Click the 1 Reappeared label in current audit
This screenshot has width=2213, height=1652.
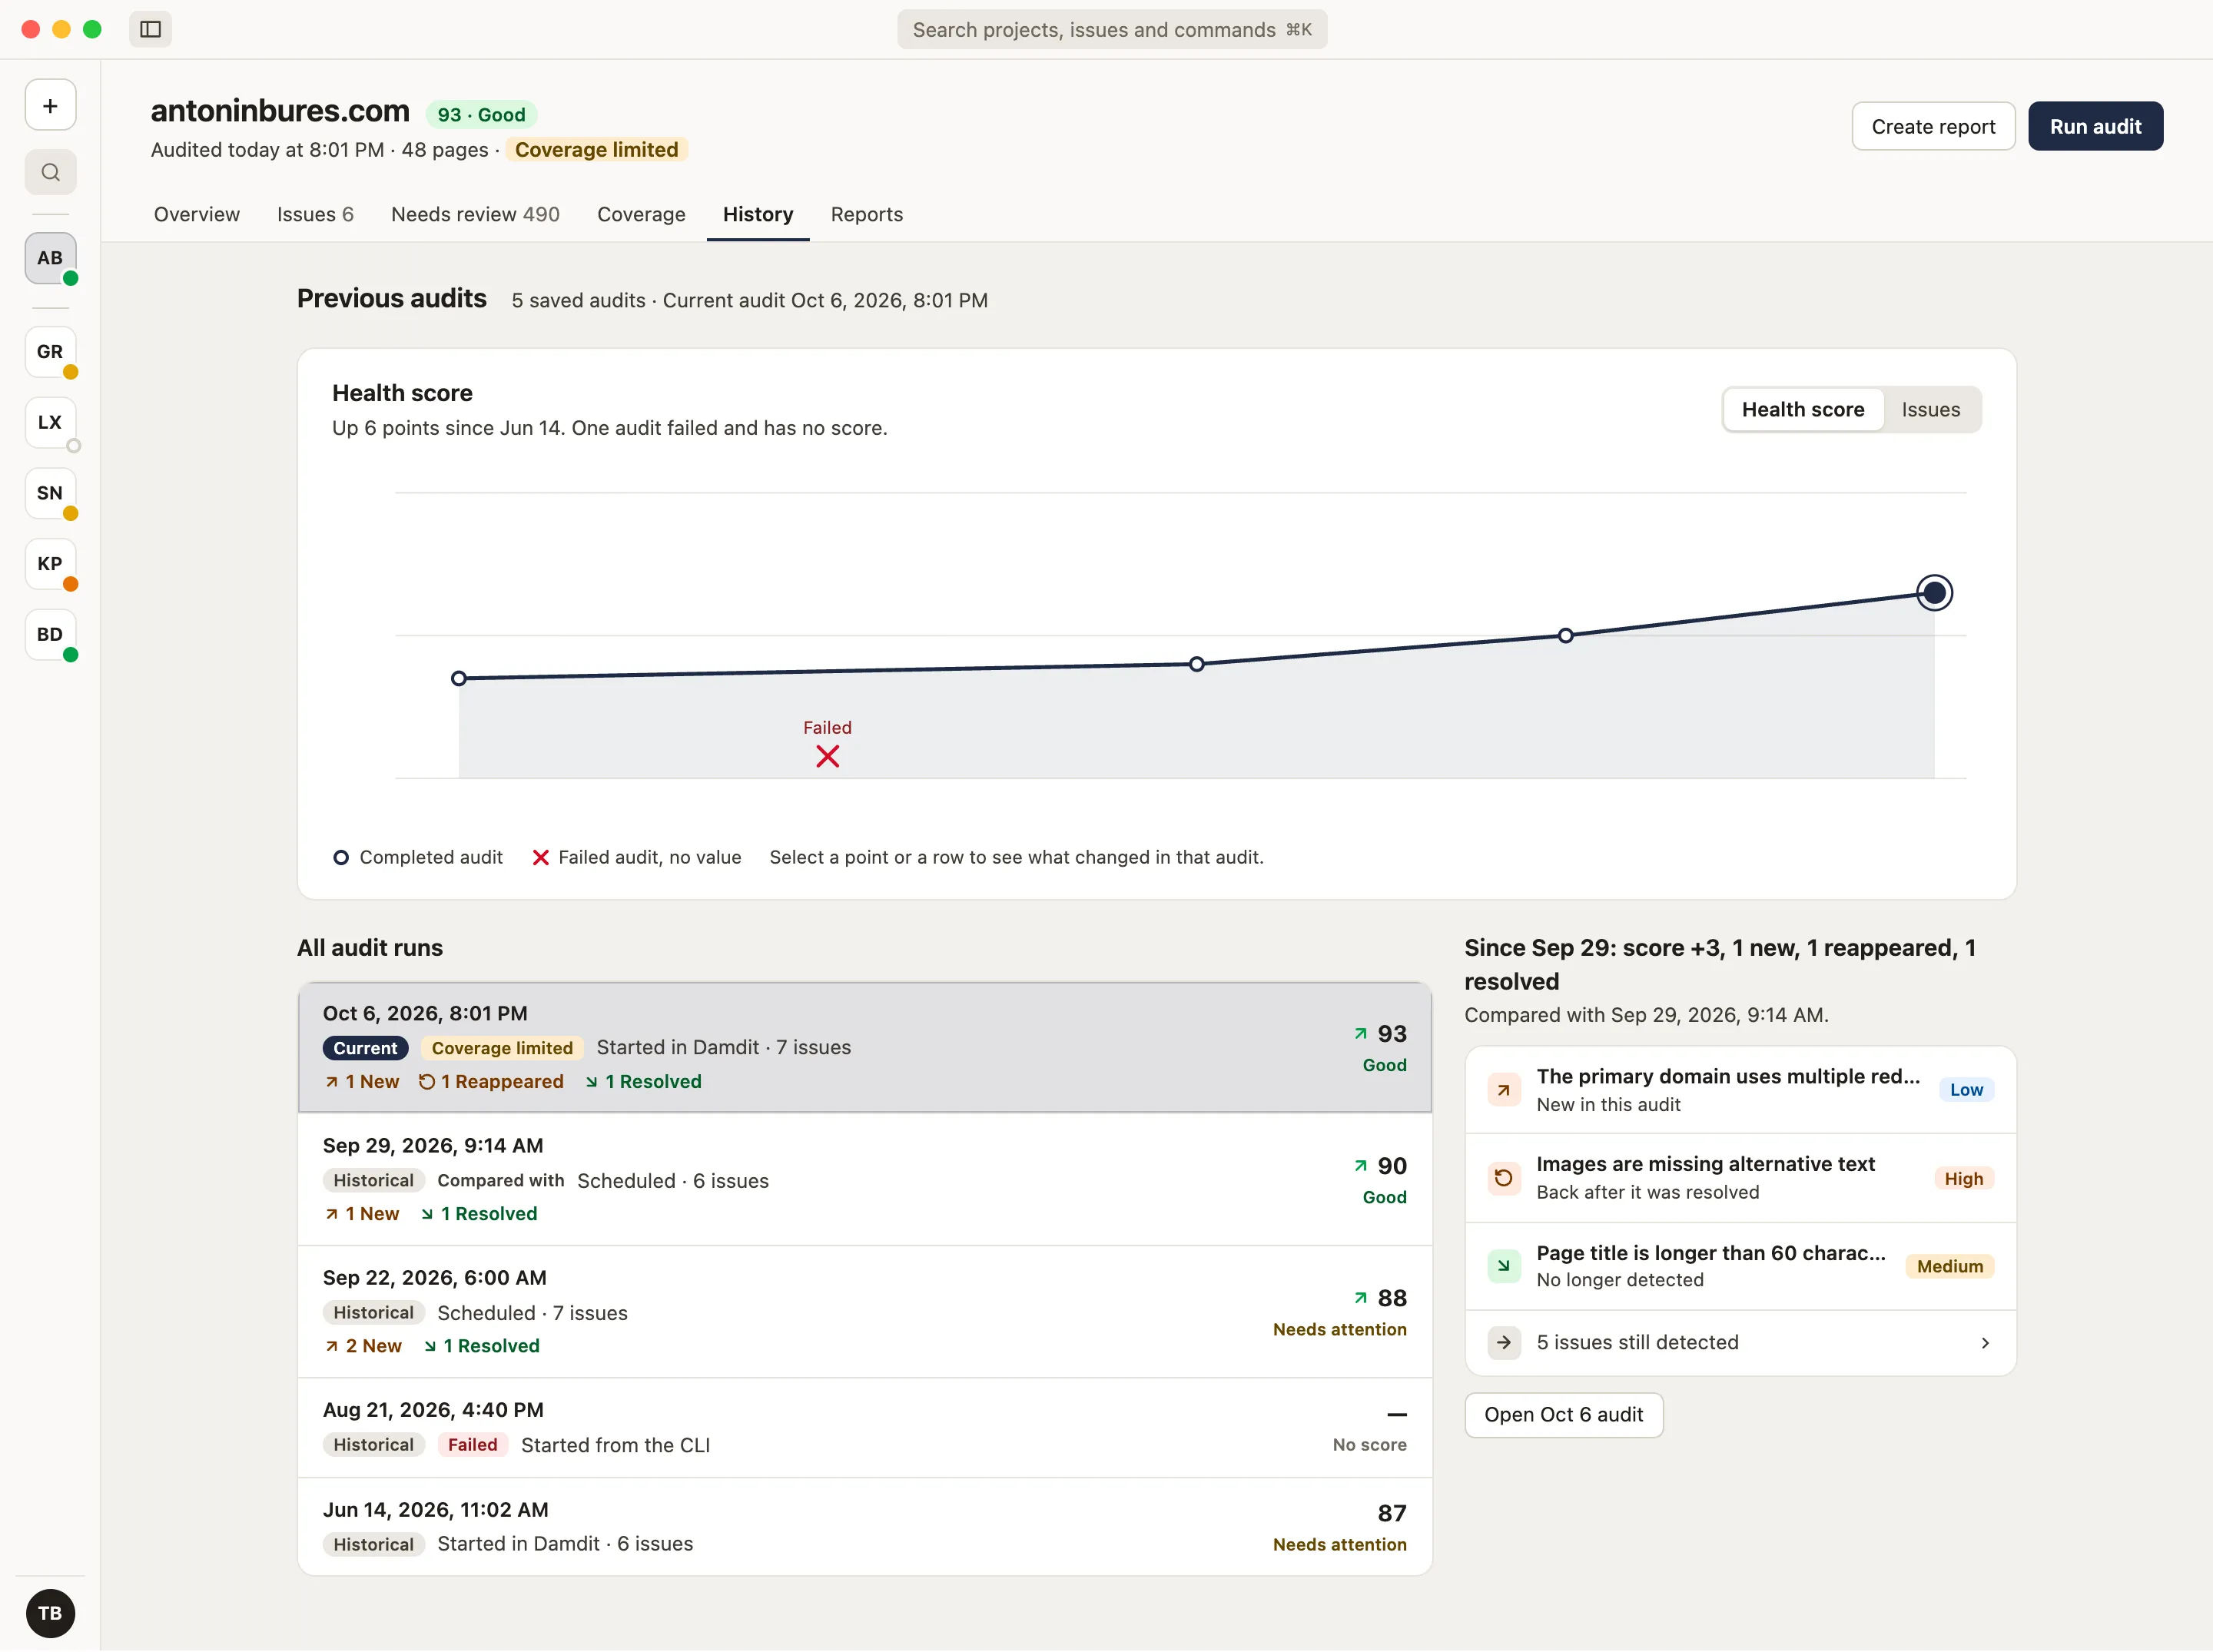coord(491,1081)
